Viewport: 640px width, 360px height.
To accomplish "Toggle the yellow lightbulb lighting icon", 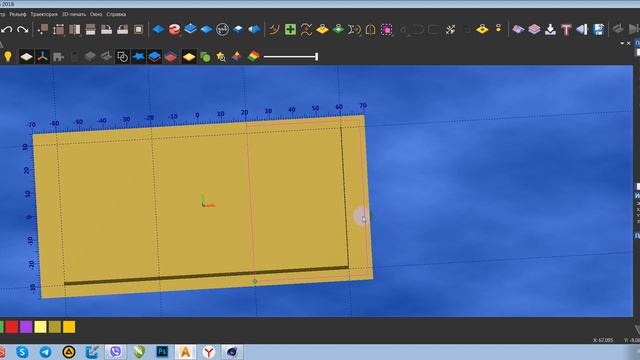I will coord(8,56).
